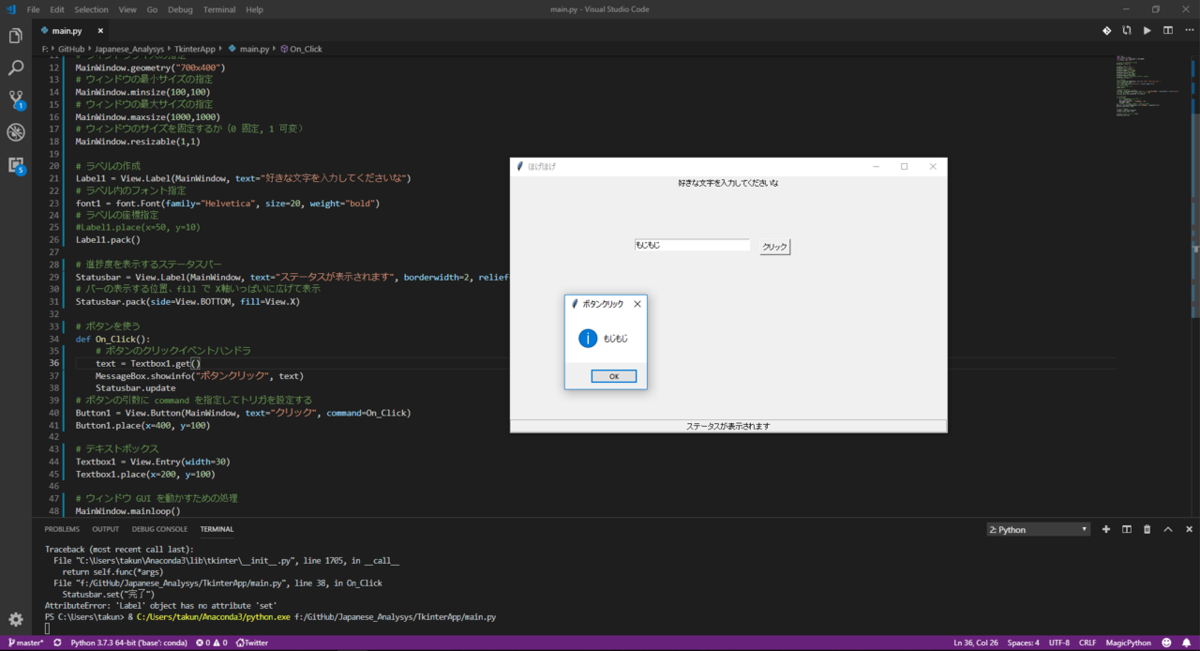Open the Debug view in activity bar
This screenshot has height=651, width=1200.
(16, 132)
